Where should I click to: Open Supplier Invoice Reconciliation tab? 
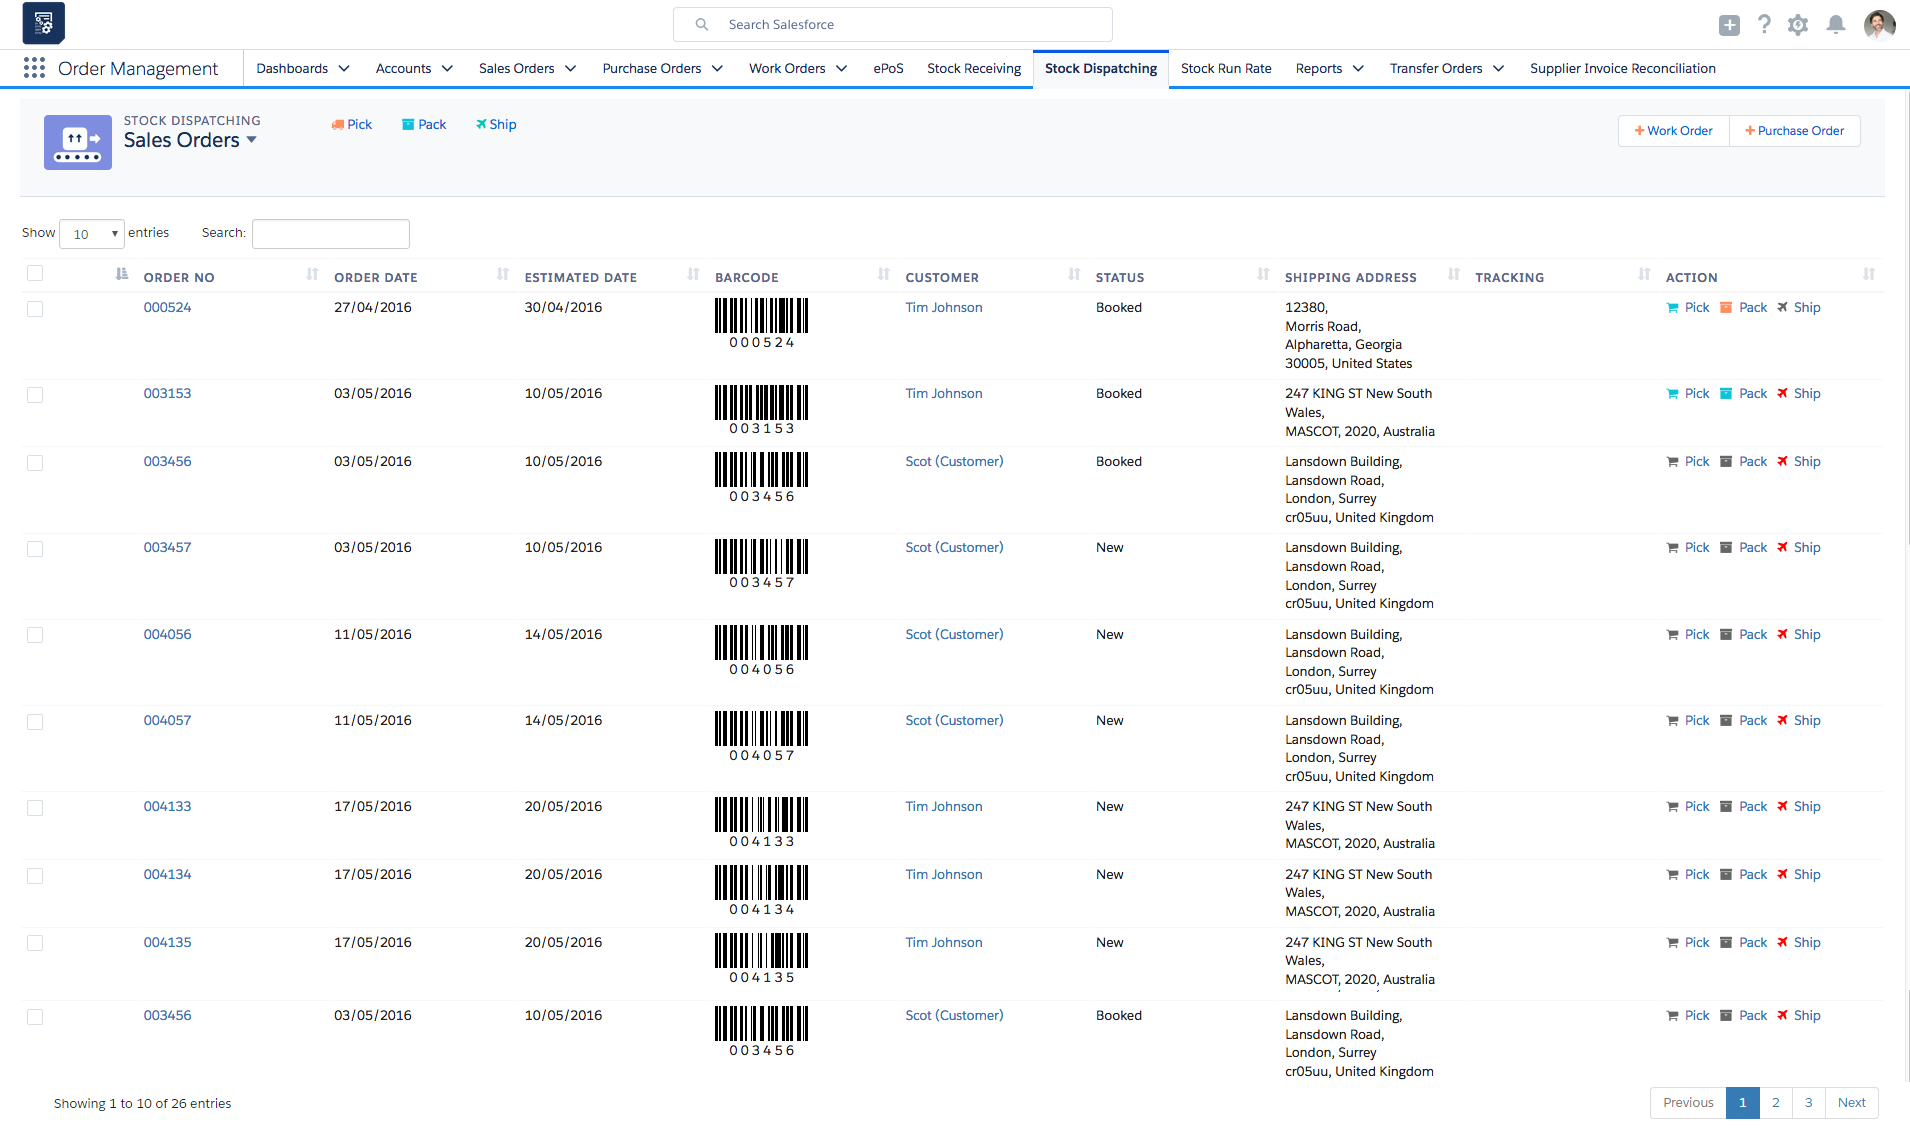pos(1623,69)
